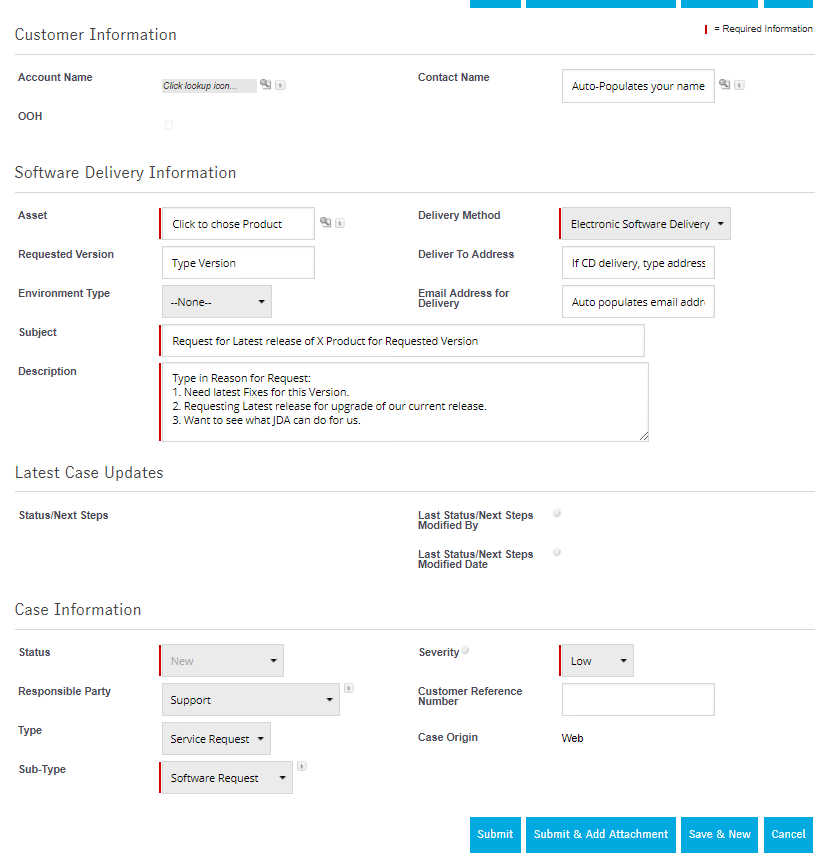This screenshot has width=833, height=862.
Task: Click the Customer Reference Number field
Action: (x=638, y=700)
